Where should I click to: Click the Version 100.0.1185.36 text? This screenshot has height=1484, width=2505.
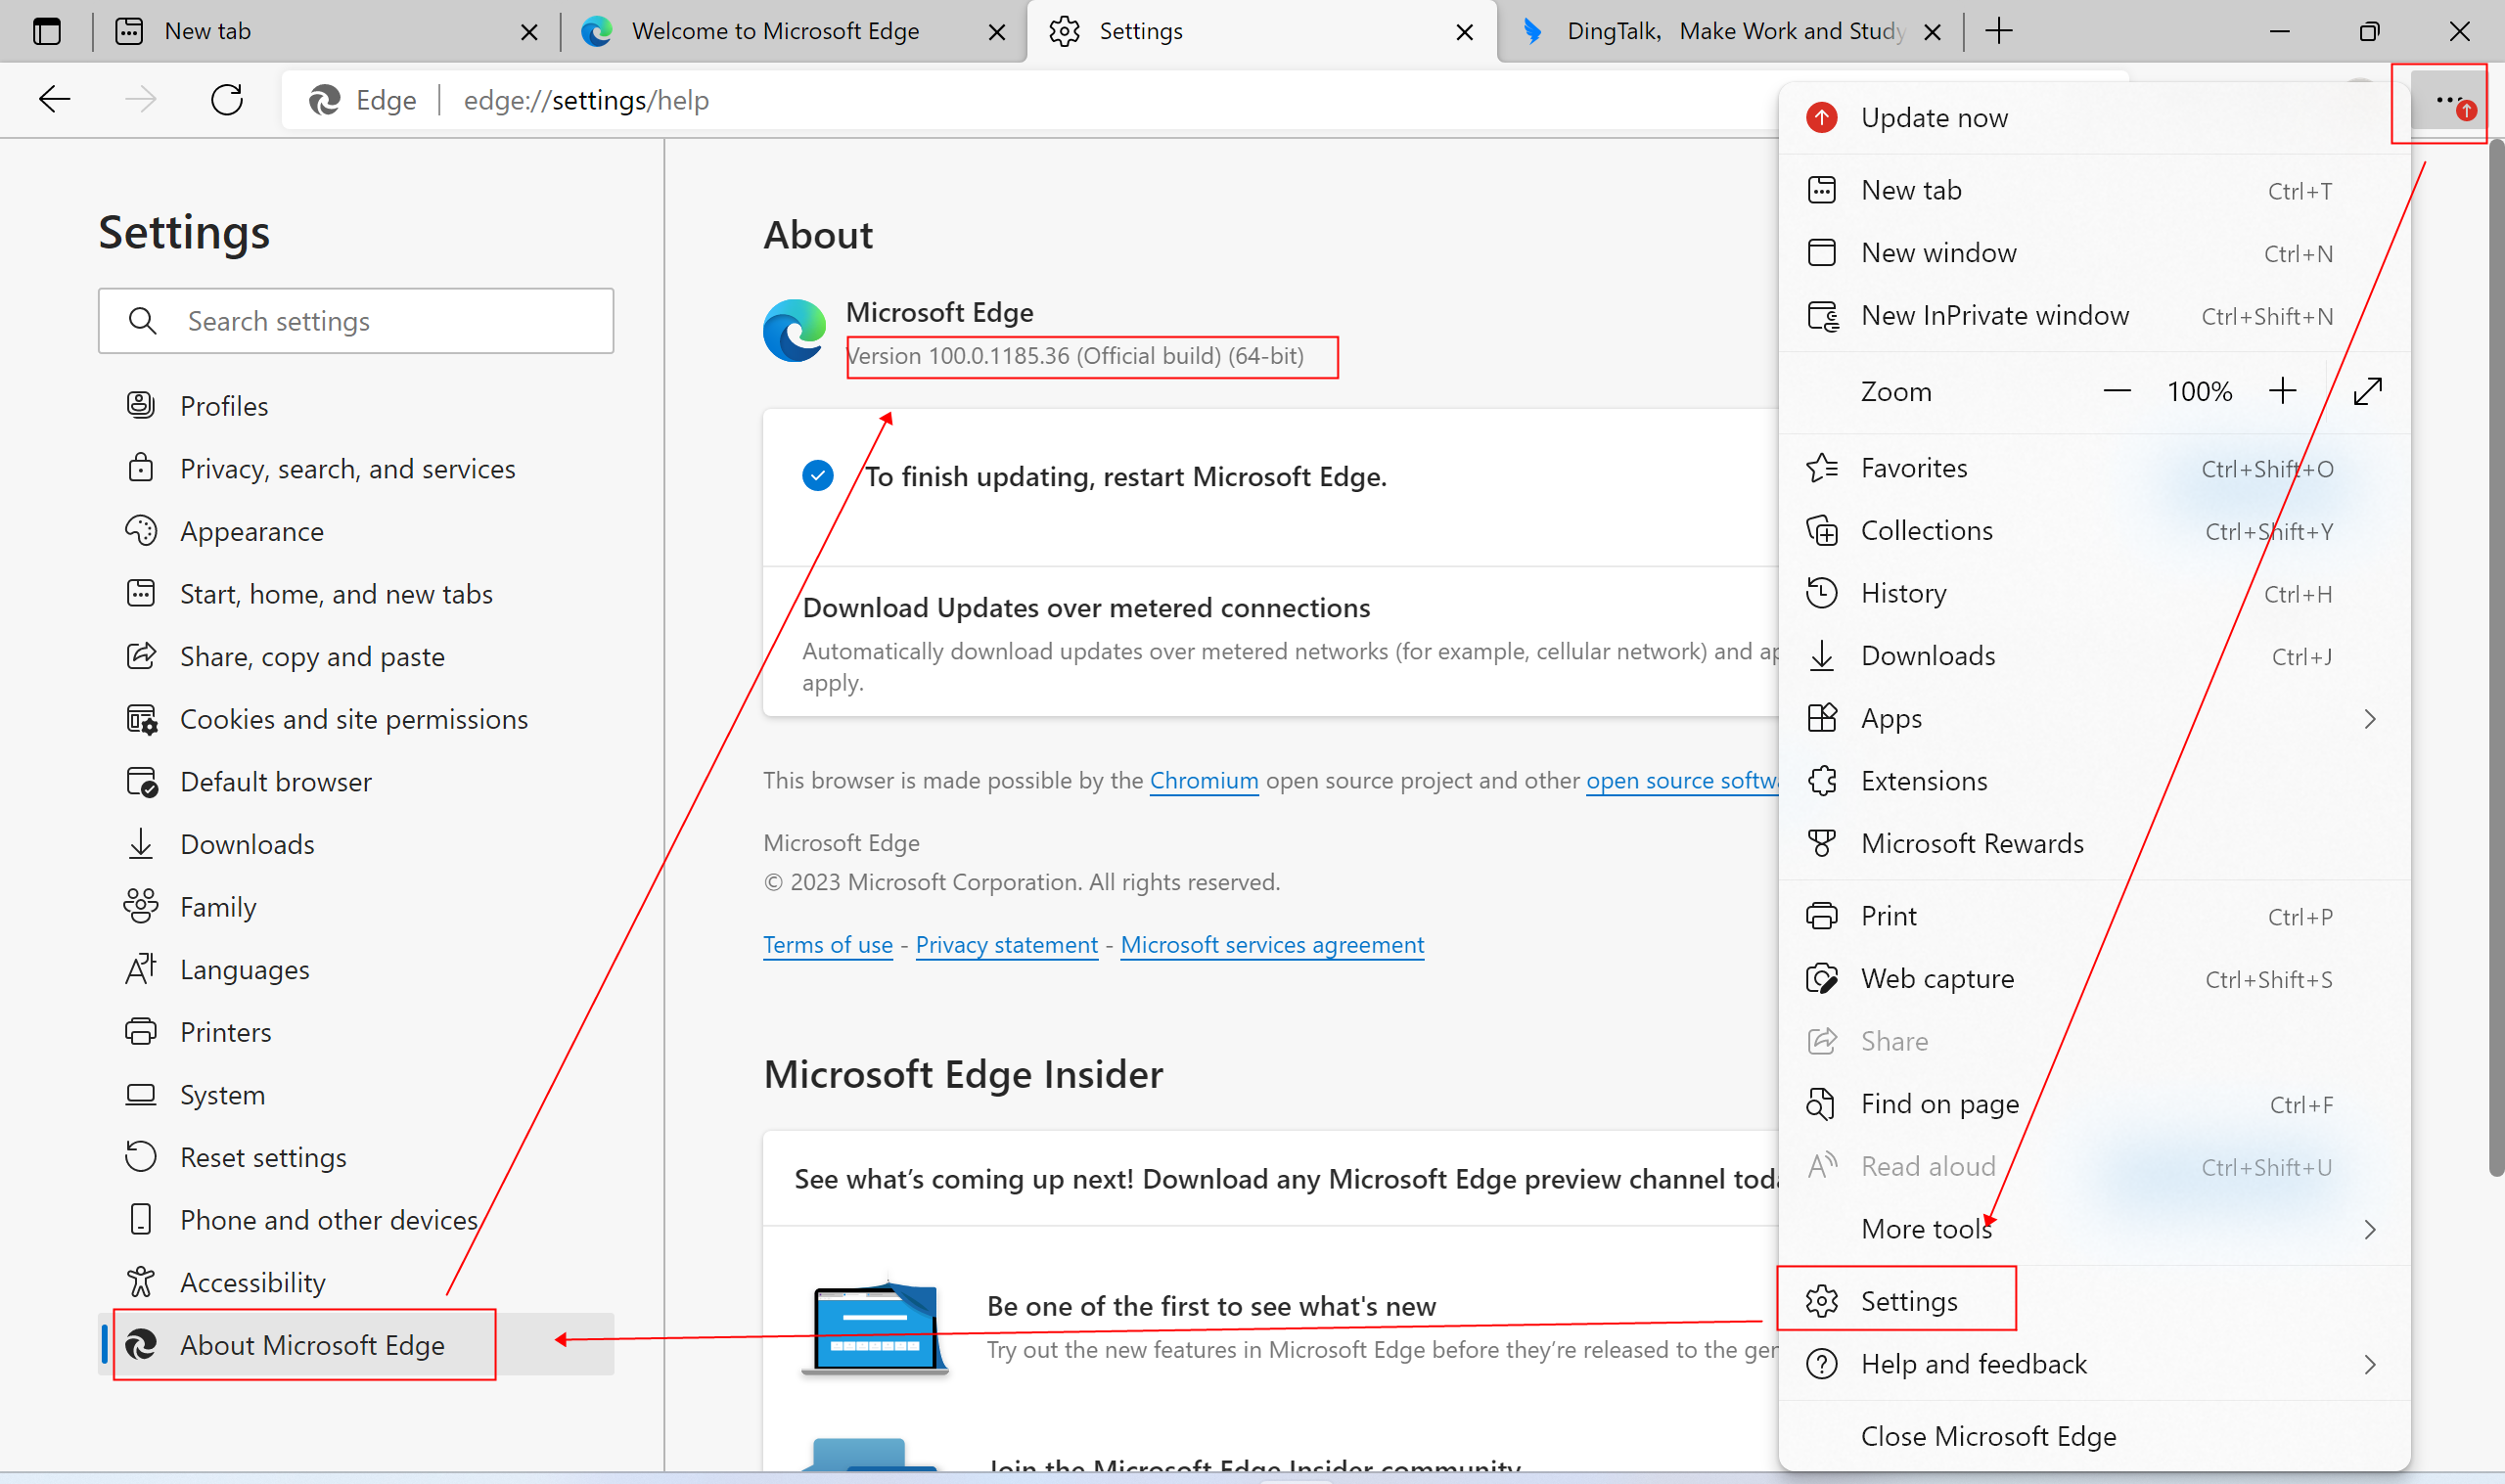coord(1075,356)
